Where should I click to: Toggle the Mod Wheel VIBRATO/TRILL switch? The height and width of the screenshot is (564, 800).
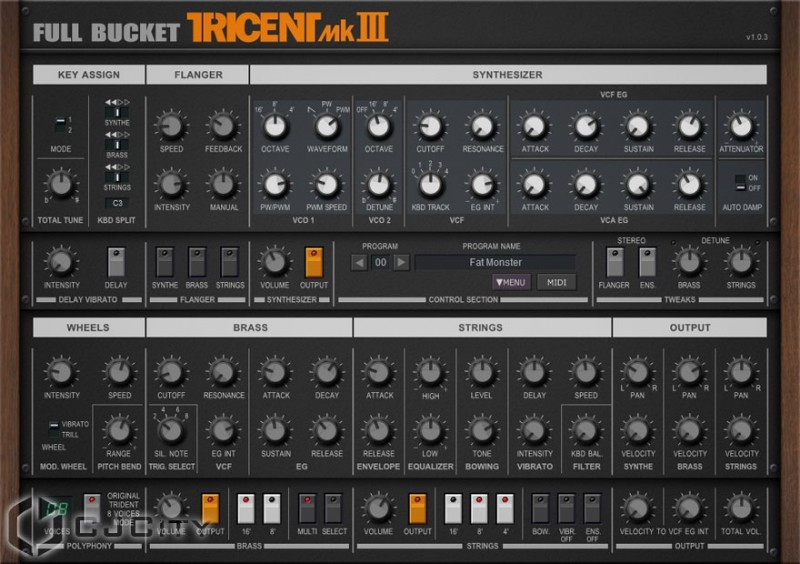click(54, 429)
